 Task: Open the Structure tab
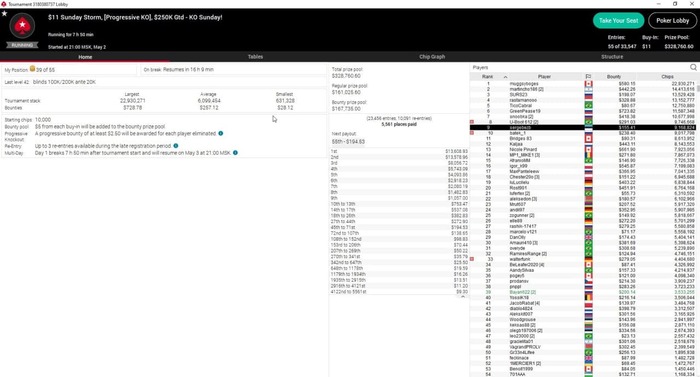612,57
